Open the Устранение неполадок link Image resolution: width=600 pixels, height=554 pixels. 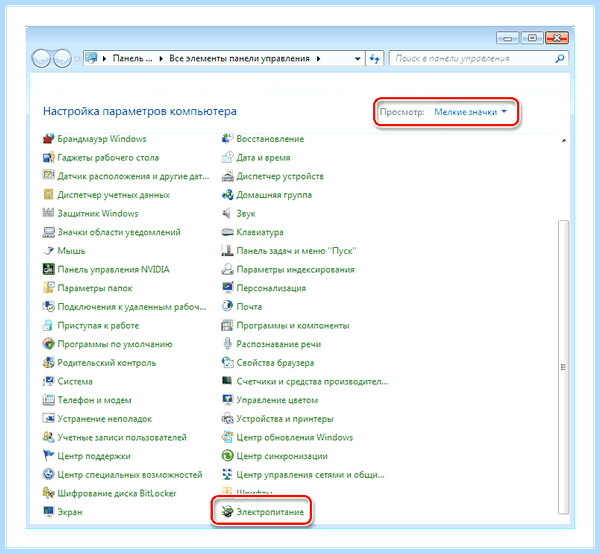point(104,419)
